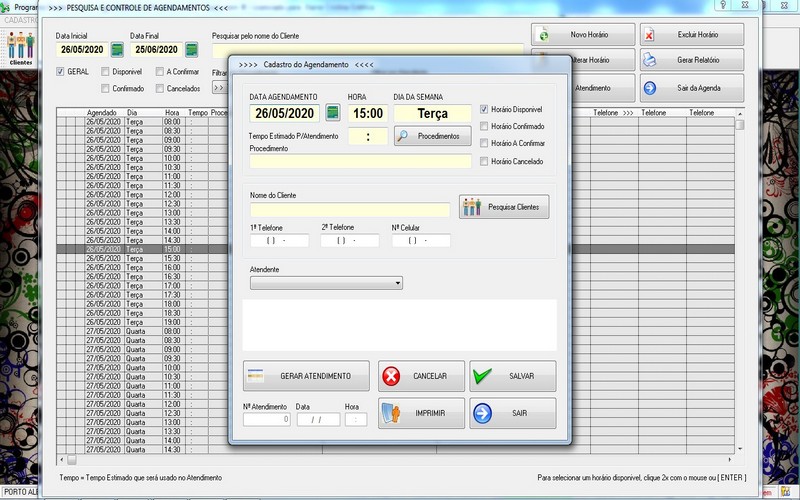
Task: Click the Procedimentos magnifier button
Action: [x=432, y=136]
